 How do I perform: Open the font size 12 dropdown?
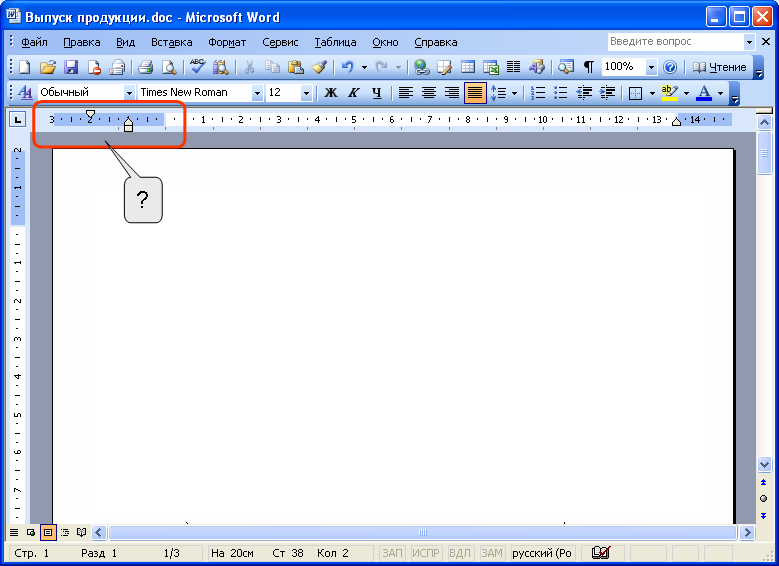[306, 92]
